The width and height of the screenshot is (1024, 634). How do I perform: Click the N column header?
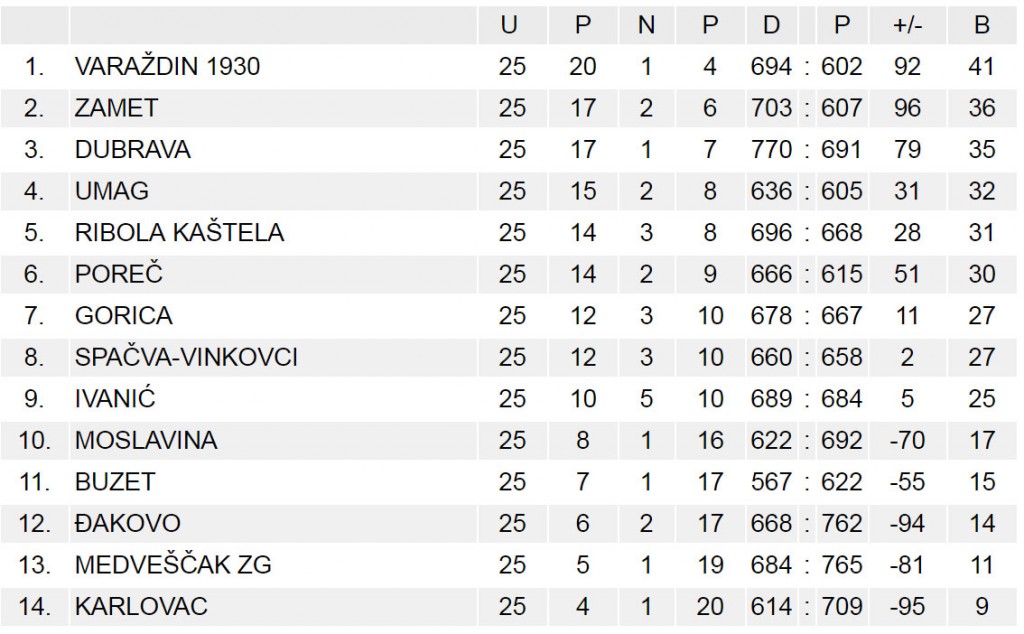pyautogui.click(x=646, y=26)
